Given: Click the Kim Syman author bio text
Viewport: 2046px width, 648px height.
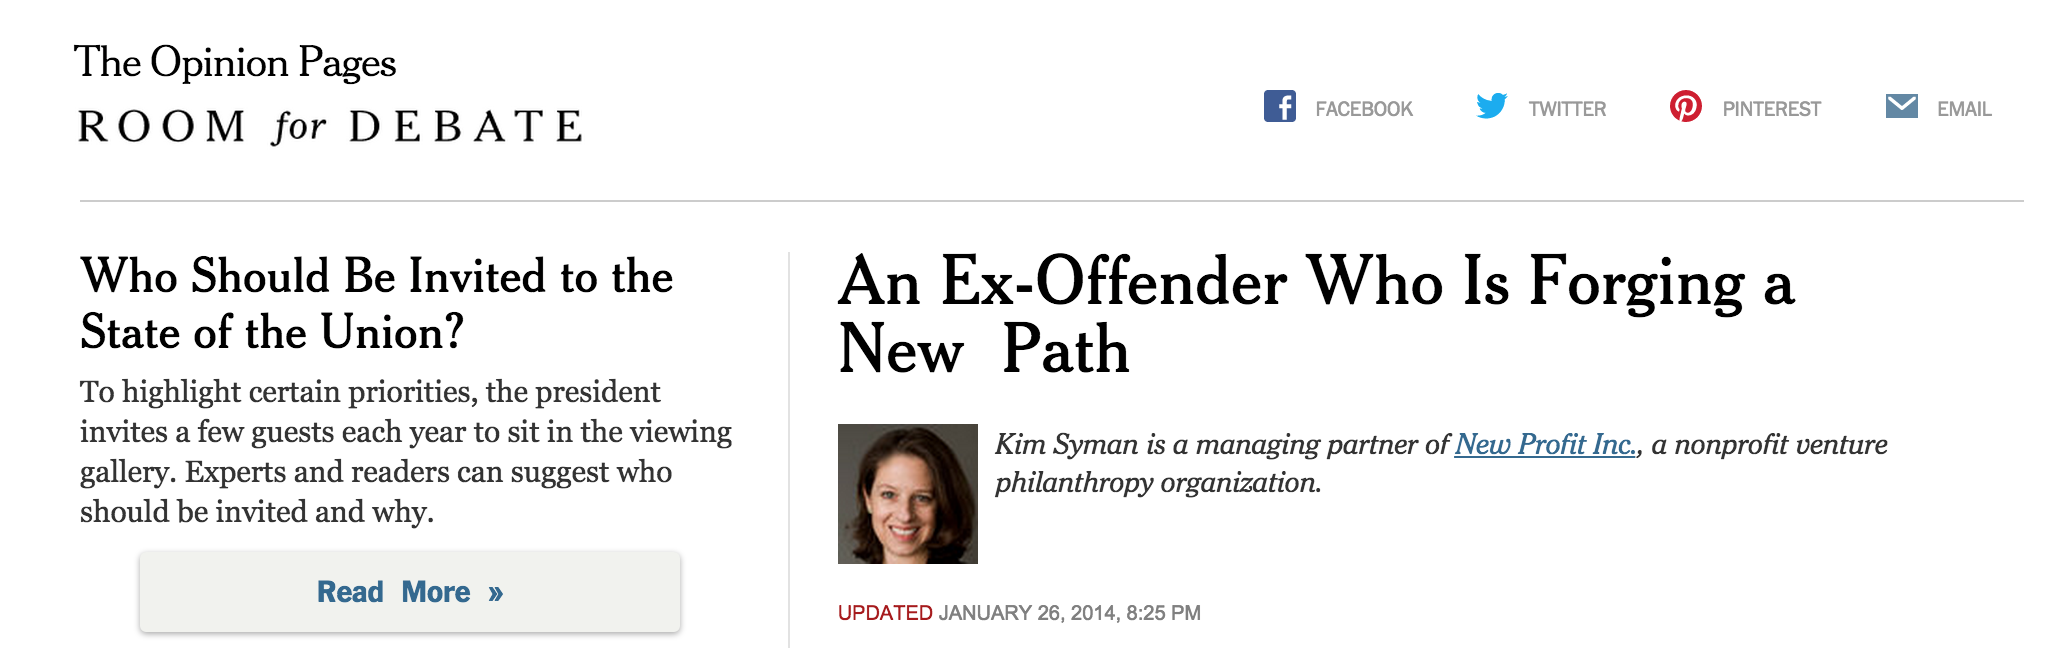Looking at the screenshot, I should tap(1441, 463).
